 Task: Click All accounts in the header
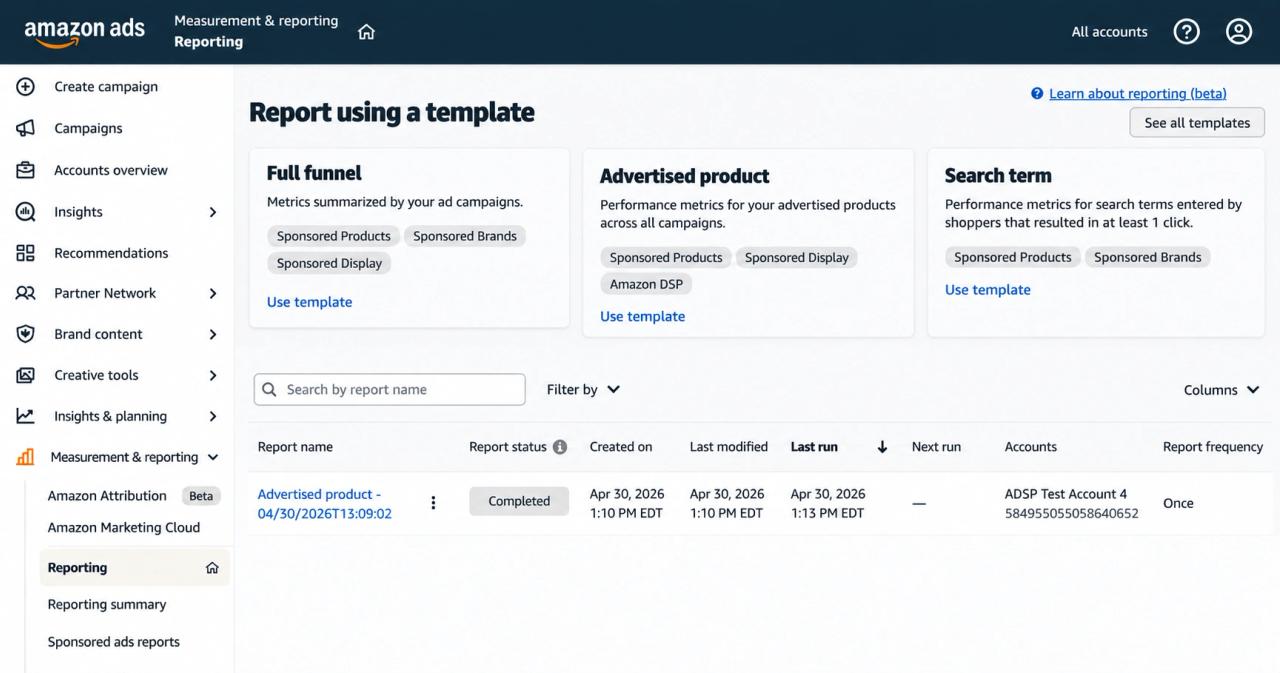[x=1110, y=32]
